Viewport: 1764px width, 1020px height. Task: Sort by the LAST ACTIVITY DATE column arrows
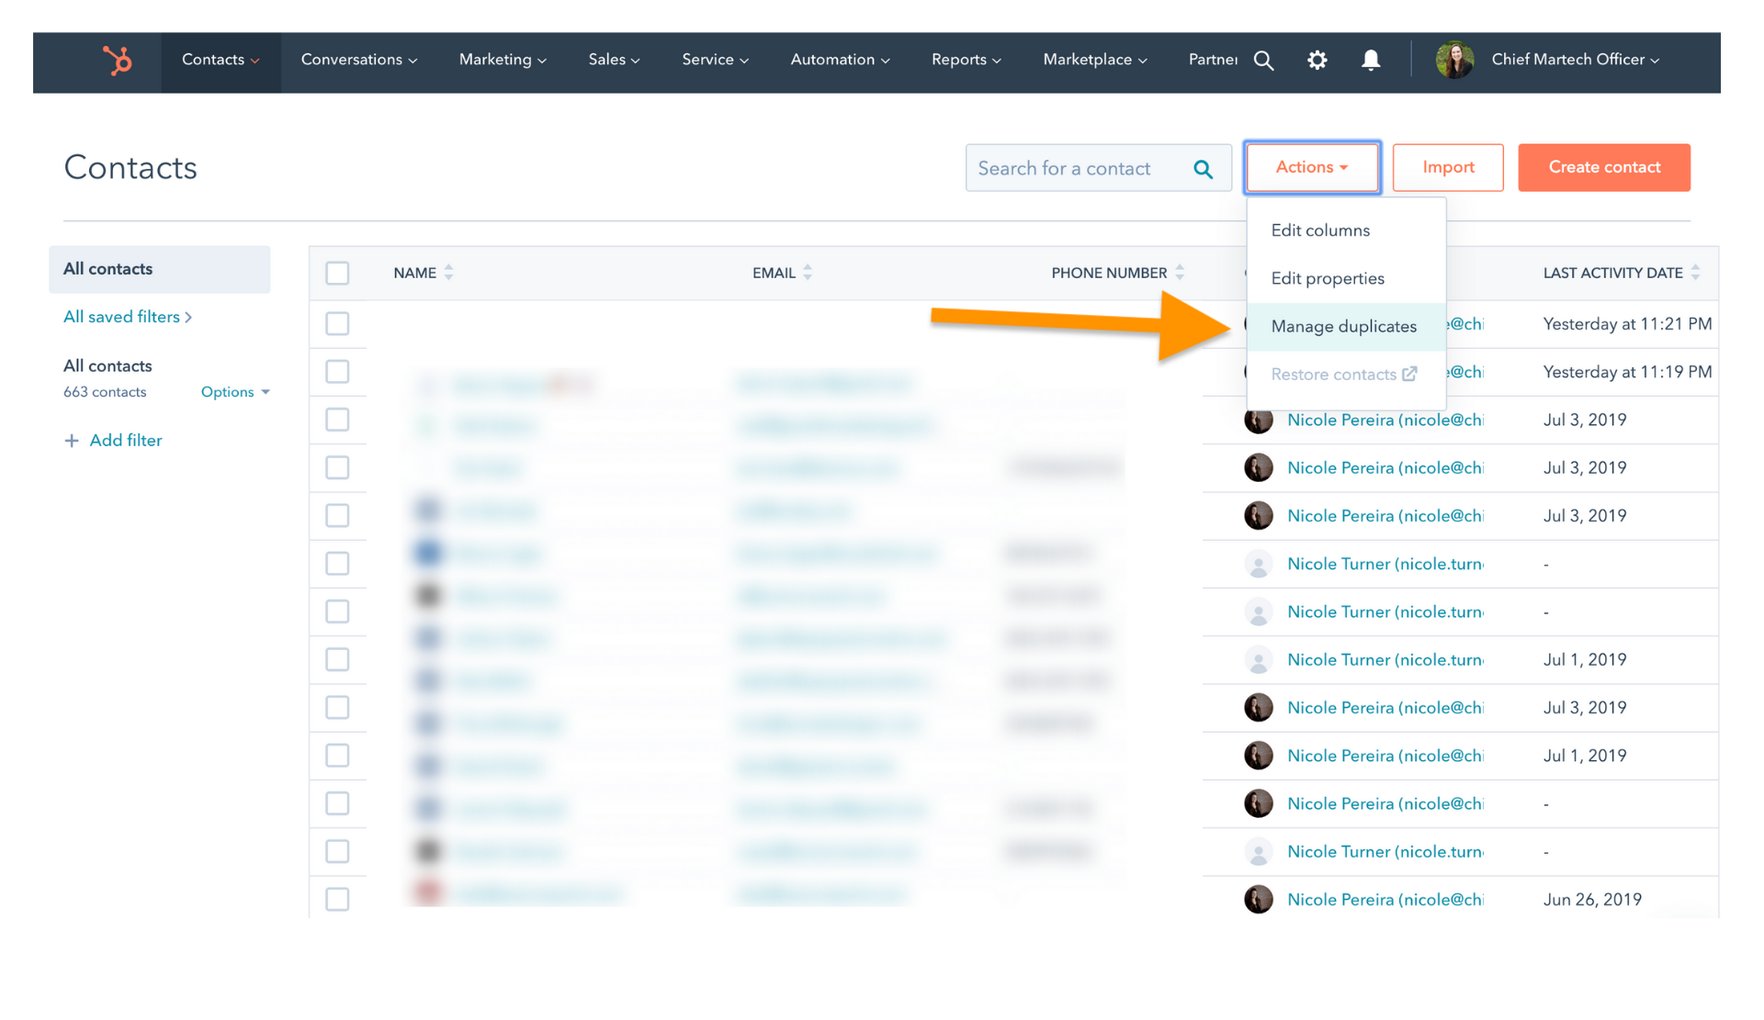coord(1696,272)
